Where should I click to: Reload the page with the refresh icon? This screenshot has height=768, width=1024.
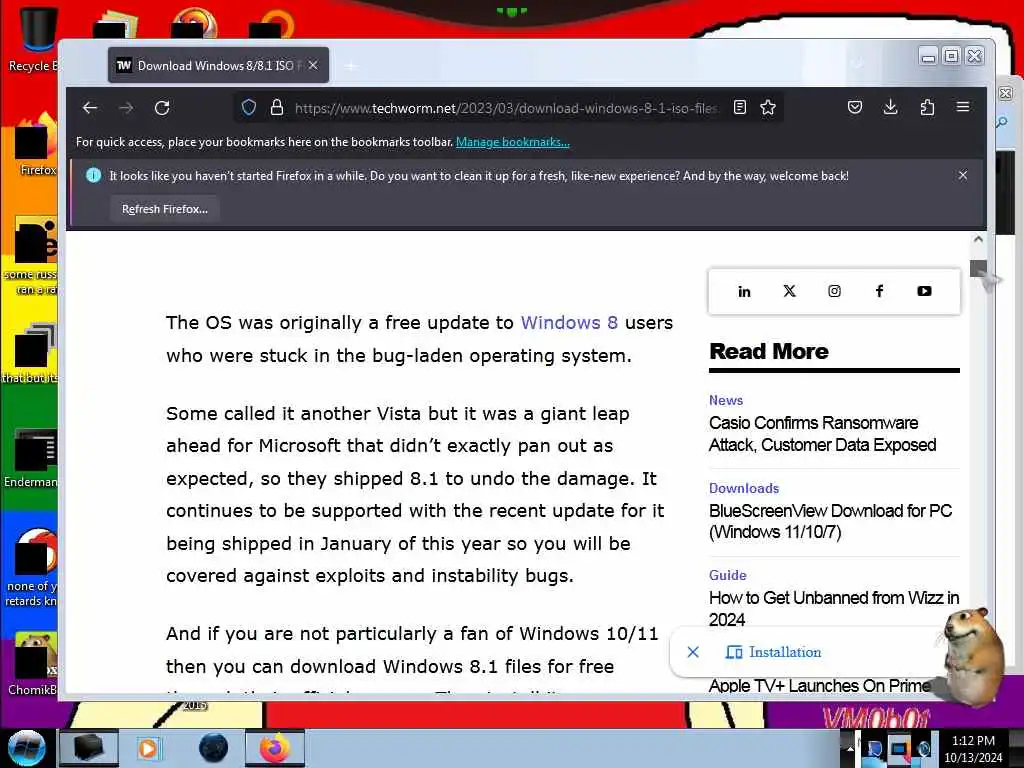162,108
